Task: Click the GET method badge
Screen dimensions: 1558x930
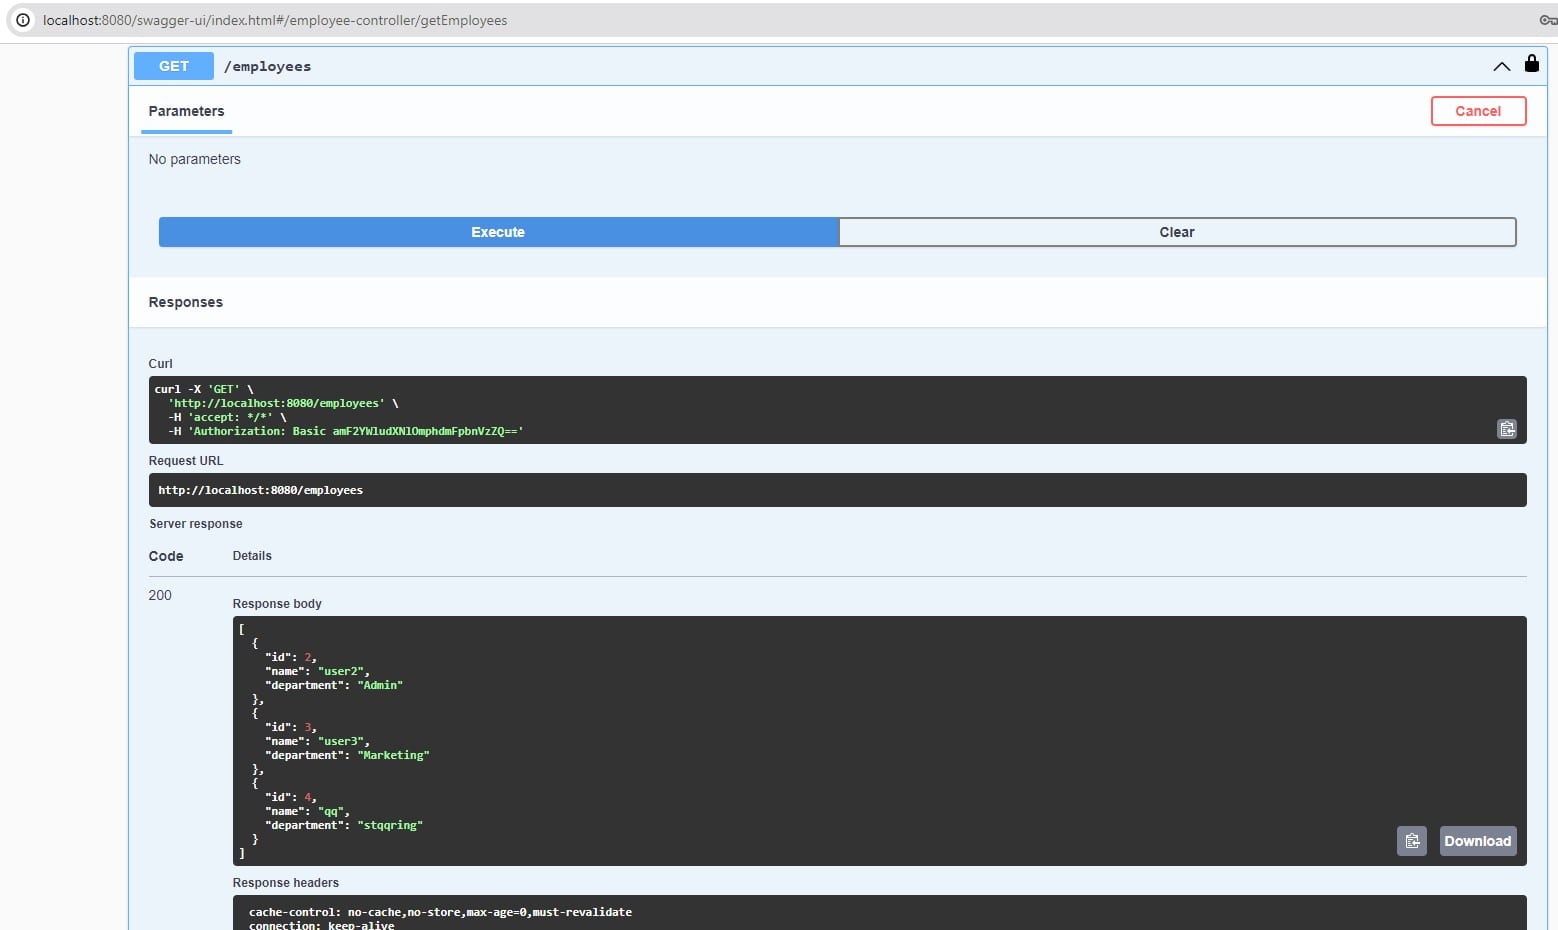Action: click(174, 66)
